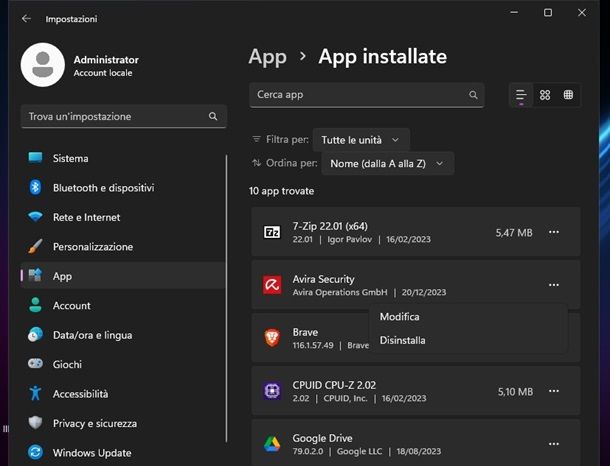Open the Tutte le unità filter dropdown
This screenshot has height=466, width=610.
click(361, 140)
